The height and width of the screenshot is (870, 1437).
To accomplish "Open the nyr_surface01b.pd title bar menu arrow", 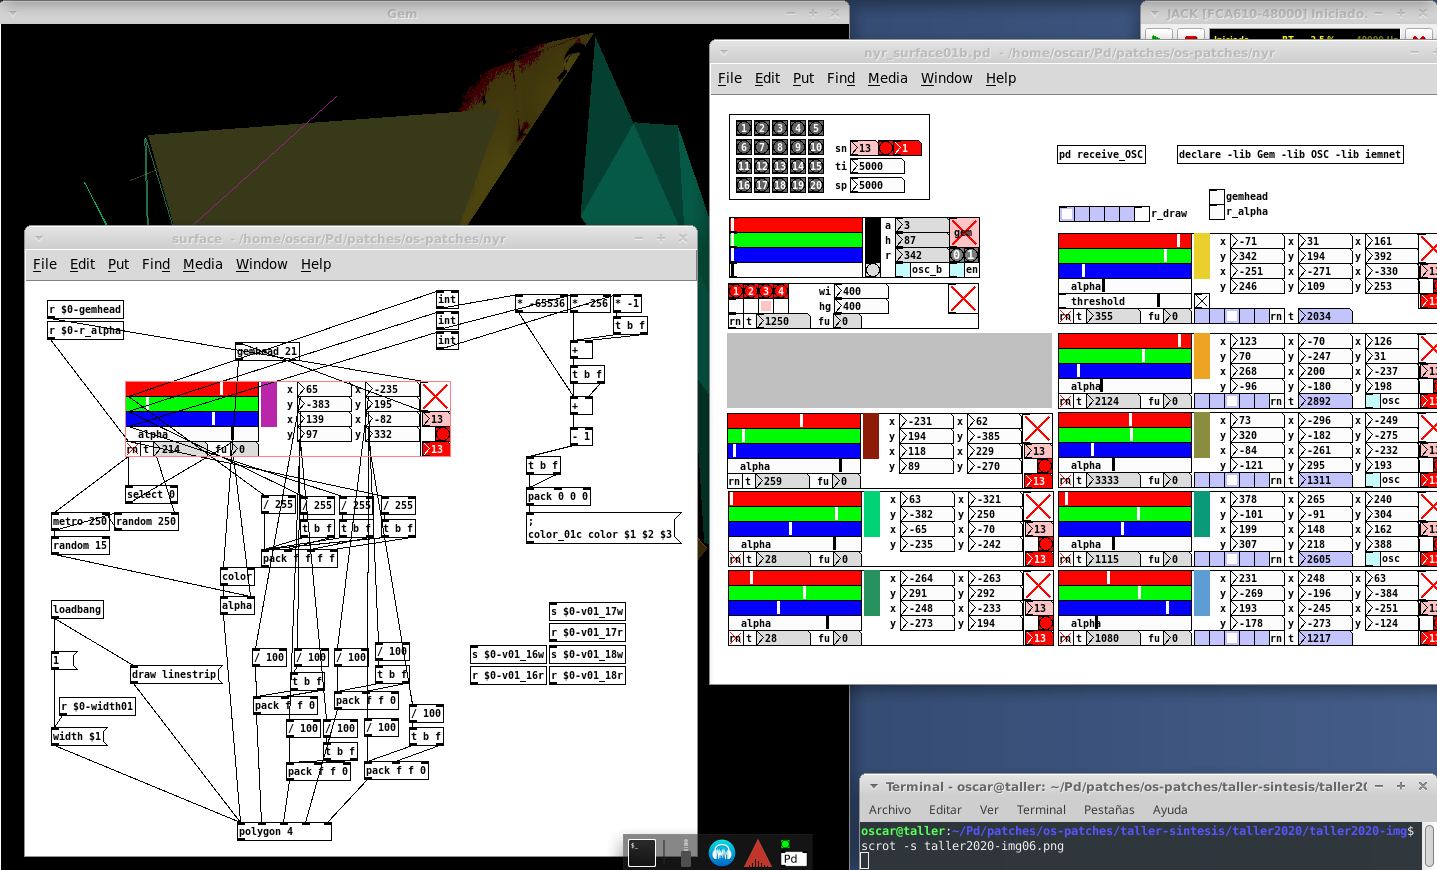I will click(x=724, y=52).
